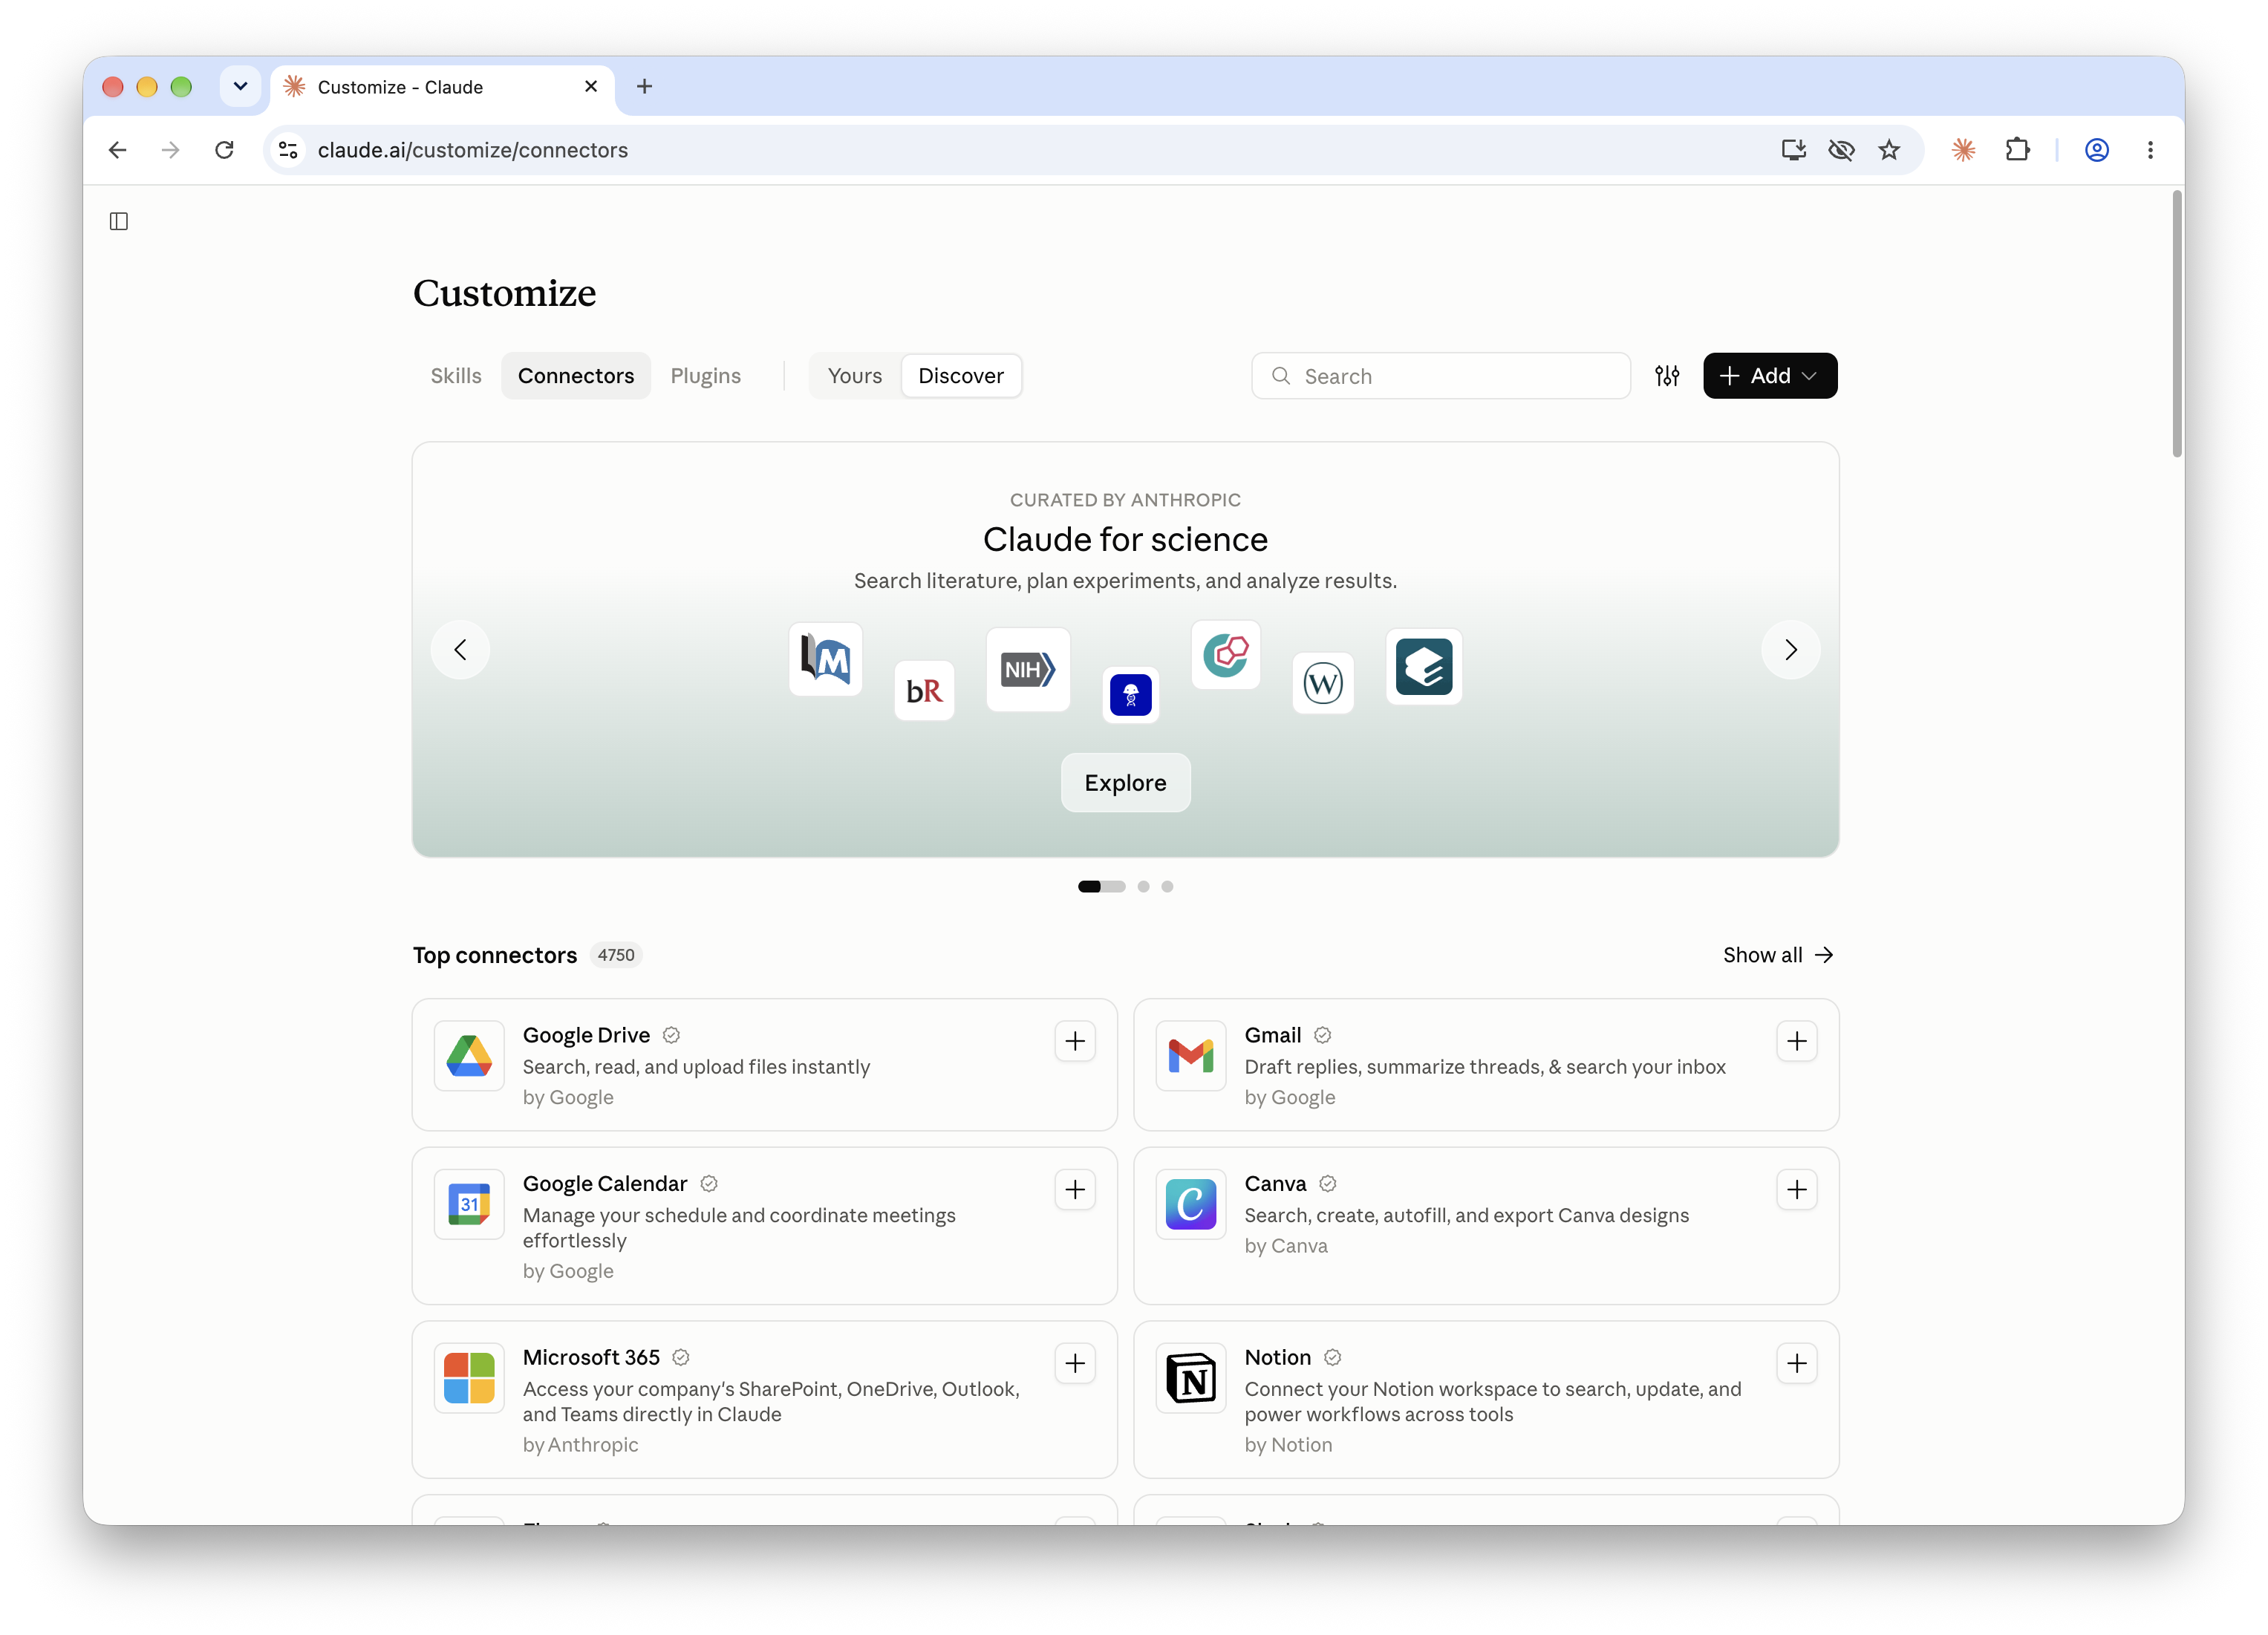Screen dimensions: 2268x1635
Task: Open Chrome profile avatar
Action: click(x=2097, y=150)
